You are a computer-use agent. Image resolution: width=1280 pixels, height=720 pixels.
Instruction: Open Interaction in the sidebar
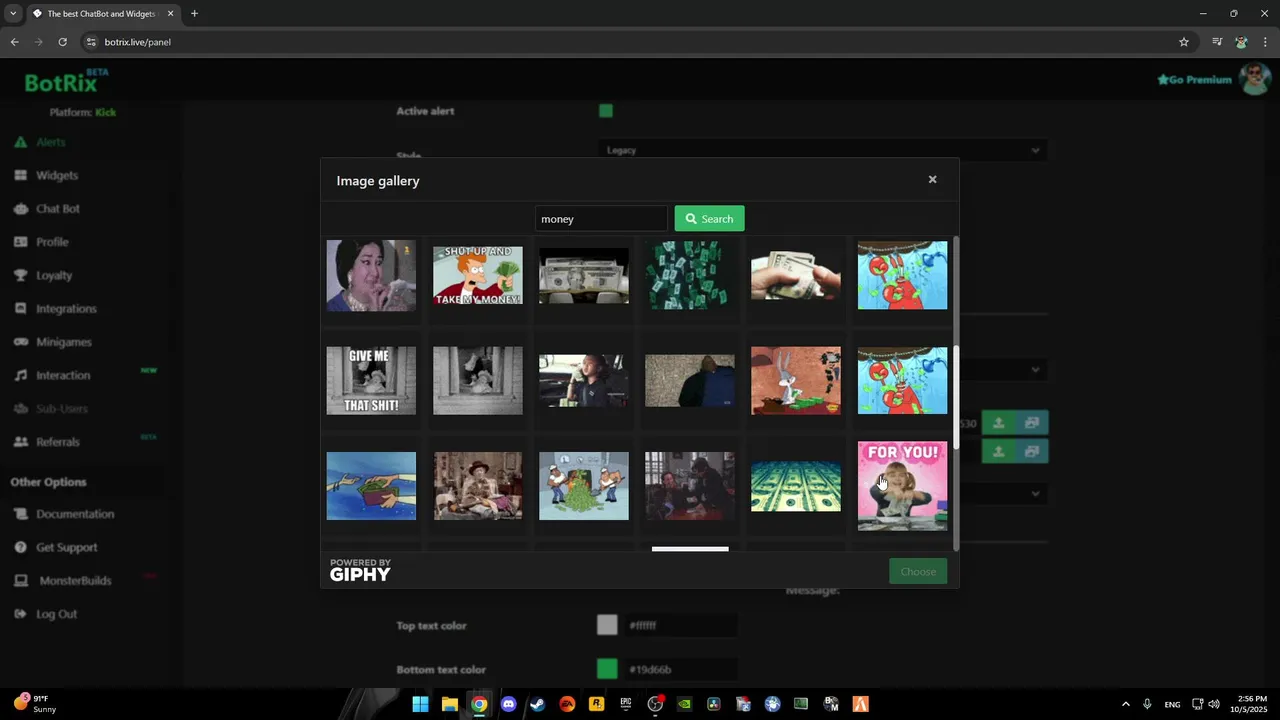pyautogui.click(x=63, y=375)
